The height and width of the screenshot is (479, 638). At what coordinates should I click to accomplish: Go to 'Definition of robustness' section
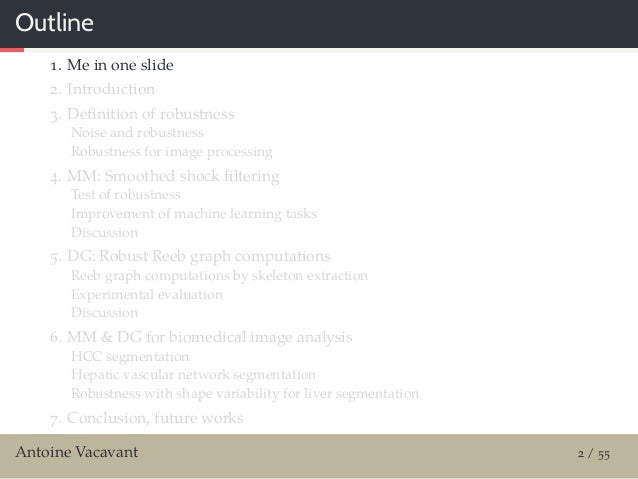point(142,114)
